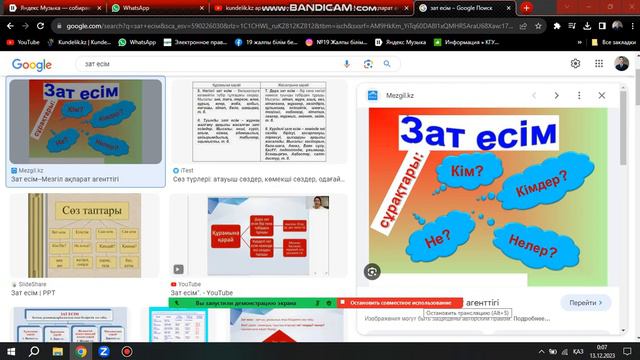Open Windows taskbar search
This screenshot has width=640, height=360.
pos(34,351)
